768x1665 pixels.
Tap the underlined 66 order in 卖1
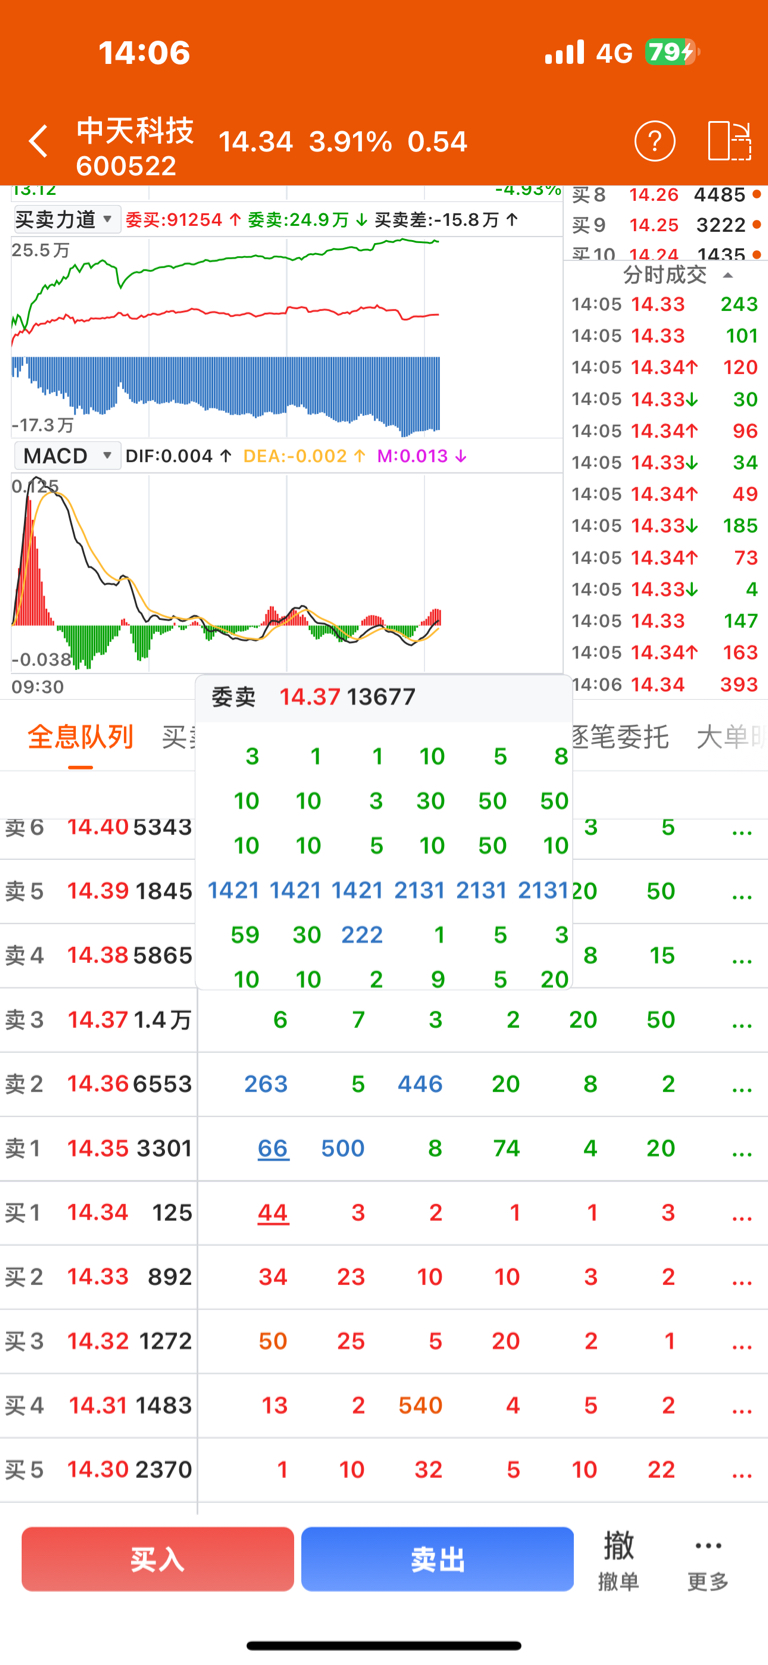273,1148
